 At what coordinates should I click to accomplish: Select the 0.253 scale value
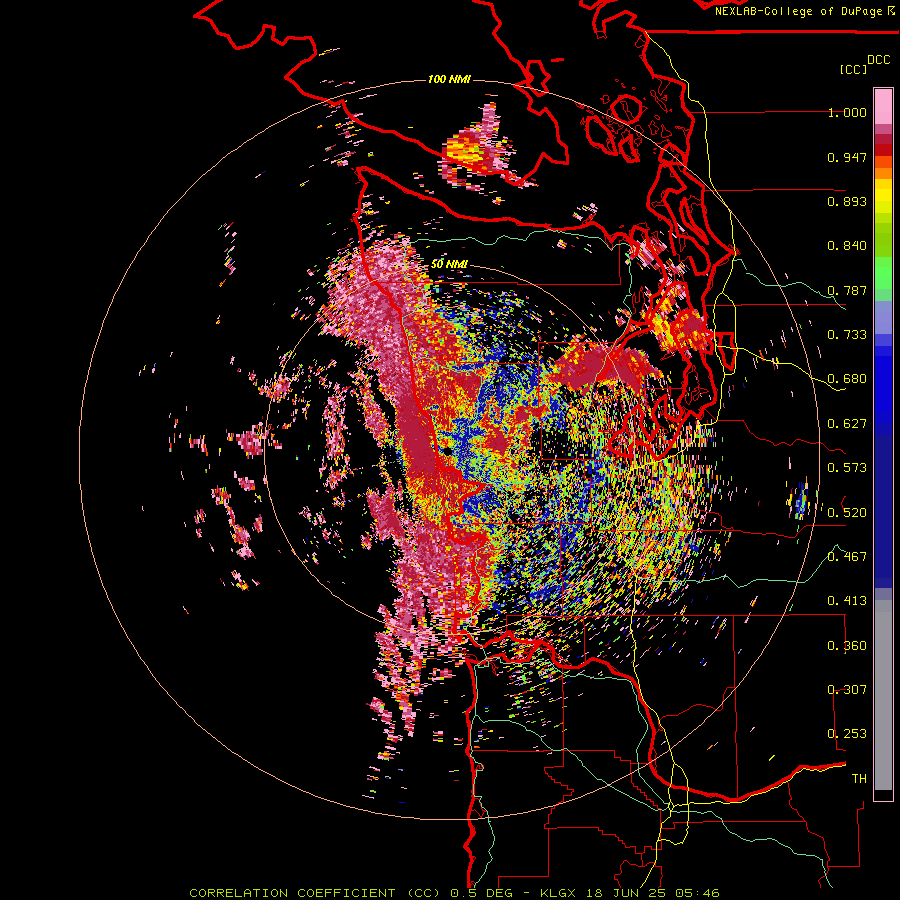click(x=847, y=734)
